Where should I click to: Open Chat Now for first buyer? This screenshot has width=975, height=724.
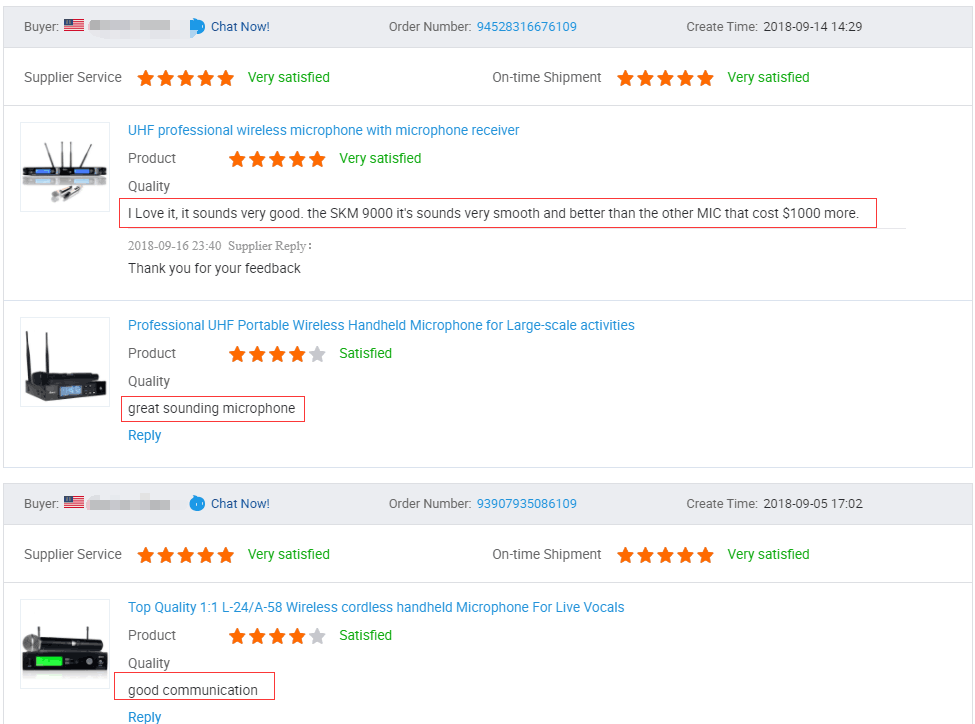pyautogui.click(x=240, y=27)
